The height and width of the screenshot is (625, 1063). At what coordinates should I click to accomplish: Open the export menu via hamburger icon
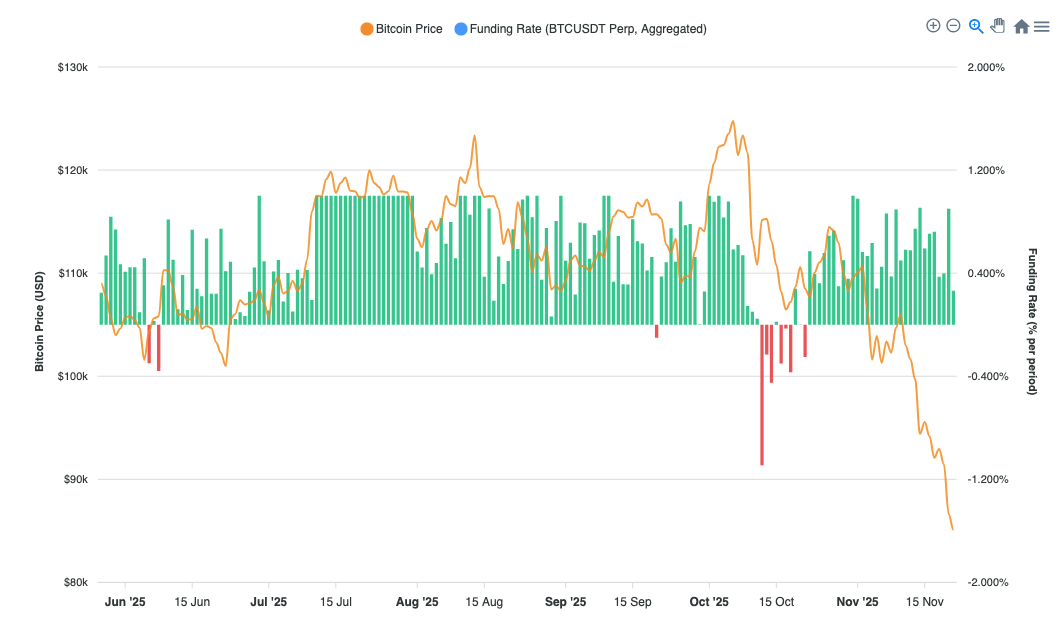(1042, 25)
